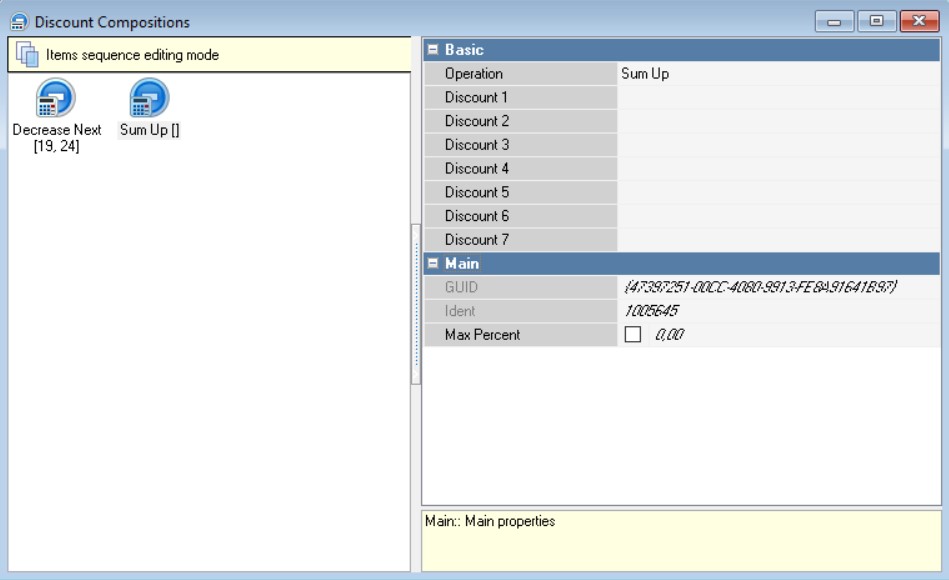Click the Items sequence editing mode label
The height and width of the screenshot is (580, 949).
(x=132, y=55)
